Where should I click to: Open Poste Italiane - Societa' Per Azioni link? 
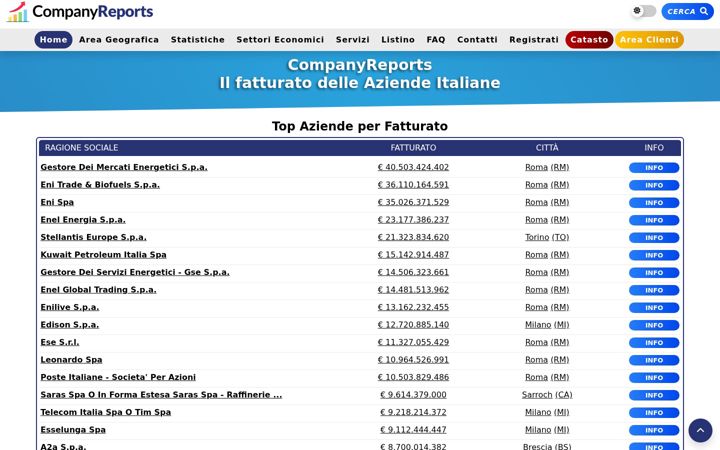pos(118,377)
